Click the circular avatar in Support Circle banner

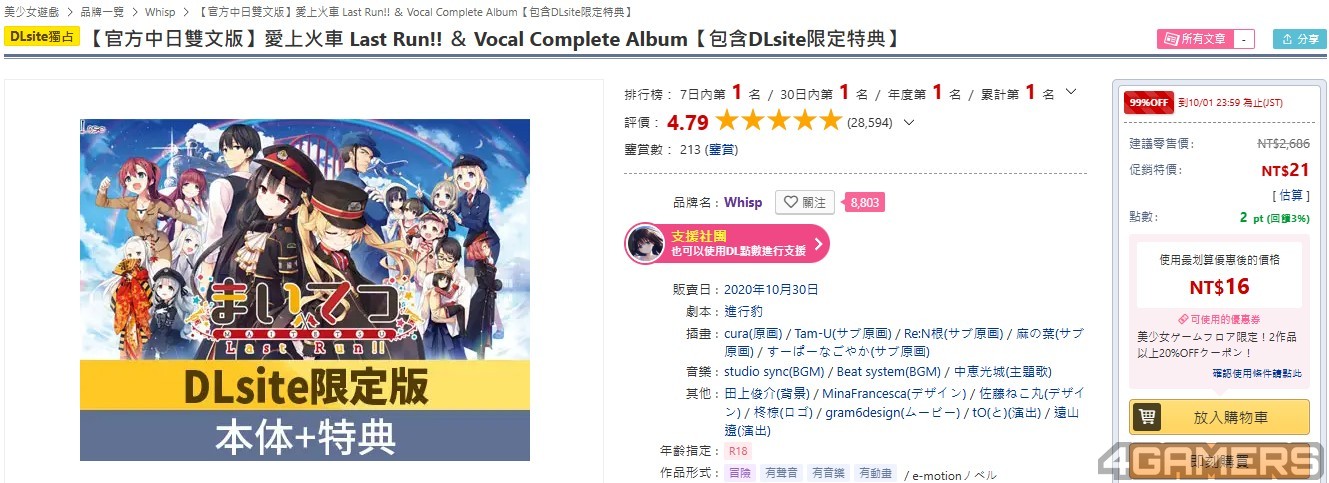point(644,243)
